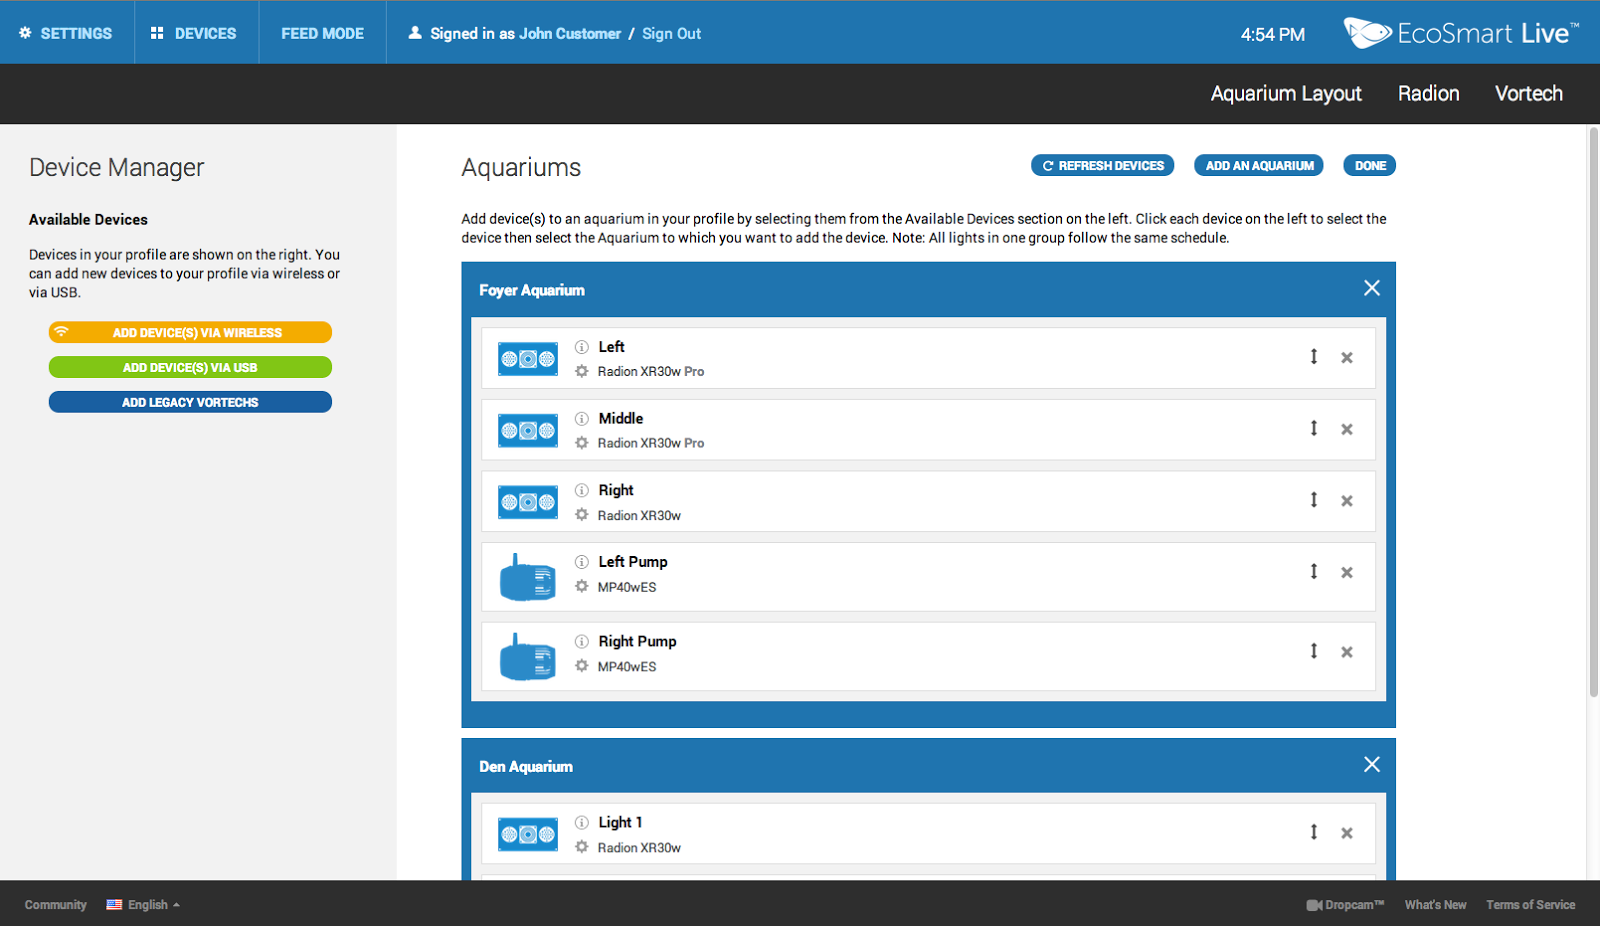Image resolution: width=1600 pixels, height=926 pixels.
Task: Open Devices from top bar
Action: tap(194, 33)
